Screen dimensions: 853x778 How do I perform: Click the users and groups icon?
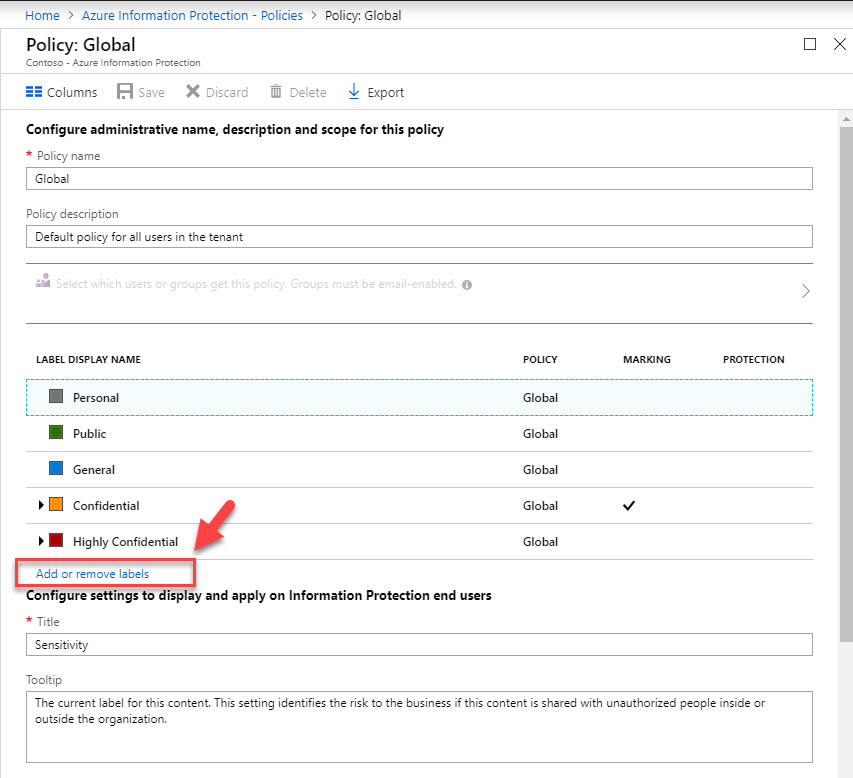tap(43, 281)
